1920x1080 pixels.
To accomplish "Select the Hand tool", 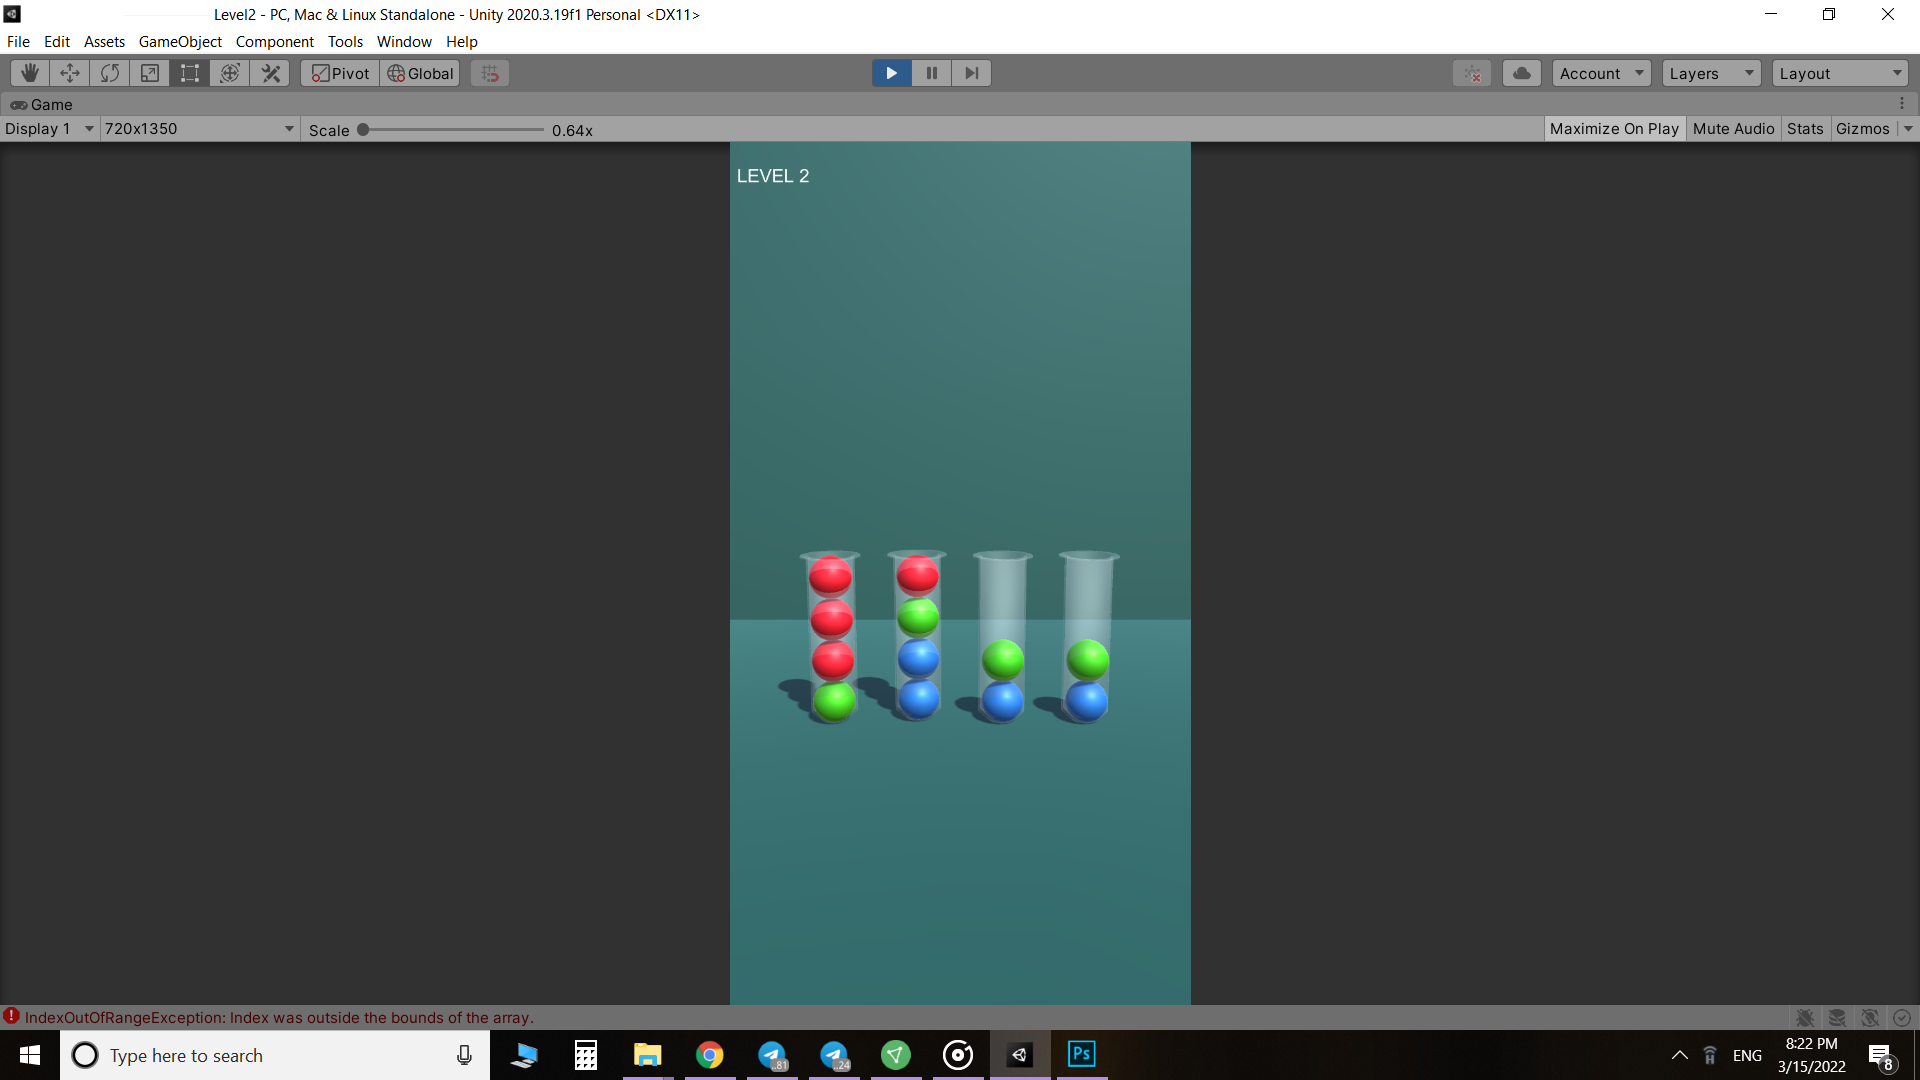I will [30, 73].
